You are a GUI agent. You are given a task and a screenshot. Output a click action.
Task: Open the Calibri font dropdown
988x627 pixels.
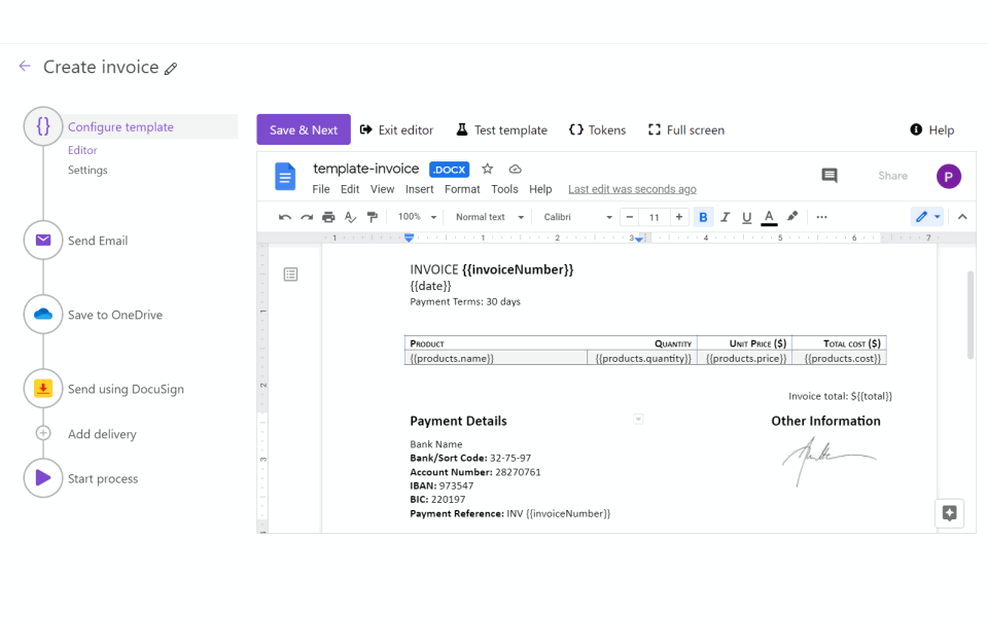click(x=578, y=217)
